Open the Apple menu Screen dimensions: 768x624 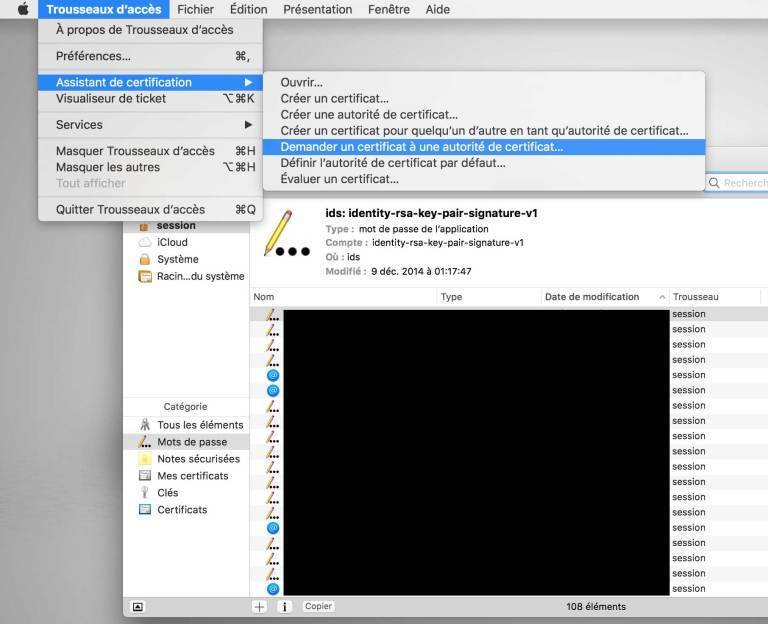tap(22, 9)
